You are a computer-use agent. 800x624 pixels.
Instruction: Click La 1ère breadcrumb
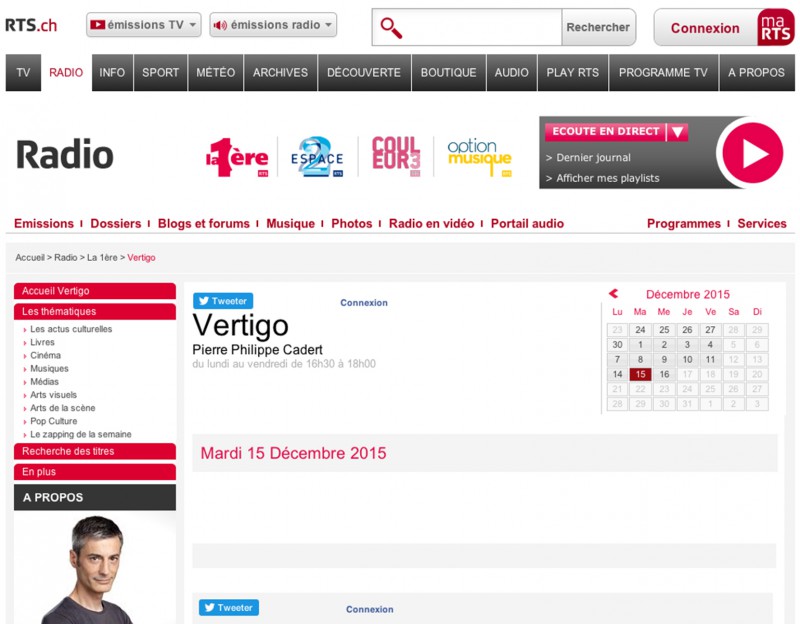coord(102,258)
